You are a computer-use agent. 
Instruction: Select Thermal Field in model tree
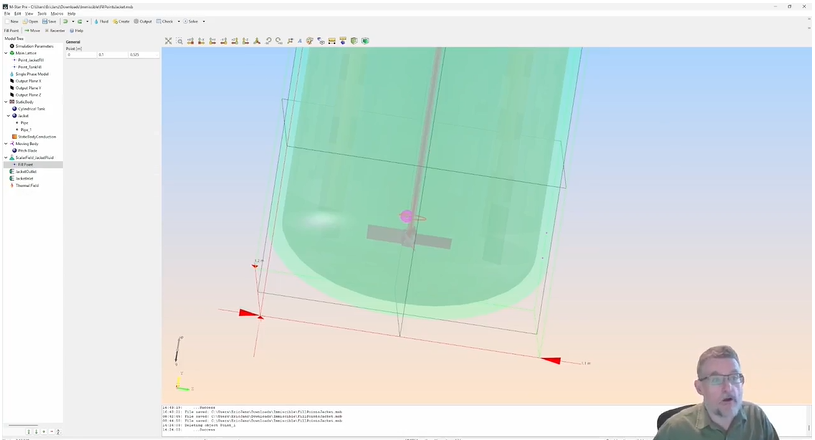[x=27, y=185]
